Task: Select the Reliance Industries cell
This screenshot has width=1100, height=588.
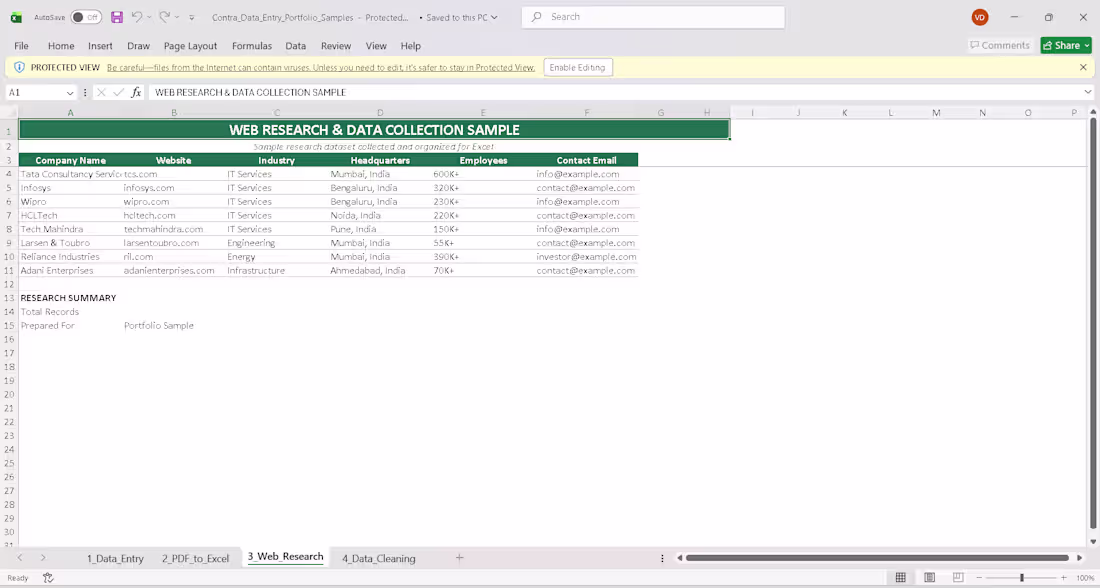Action: [x=70, y=256]
